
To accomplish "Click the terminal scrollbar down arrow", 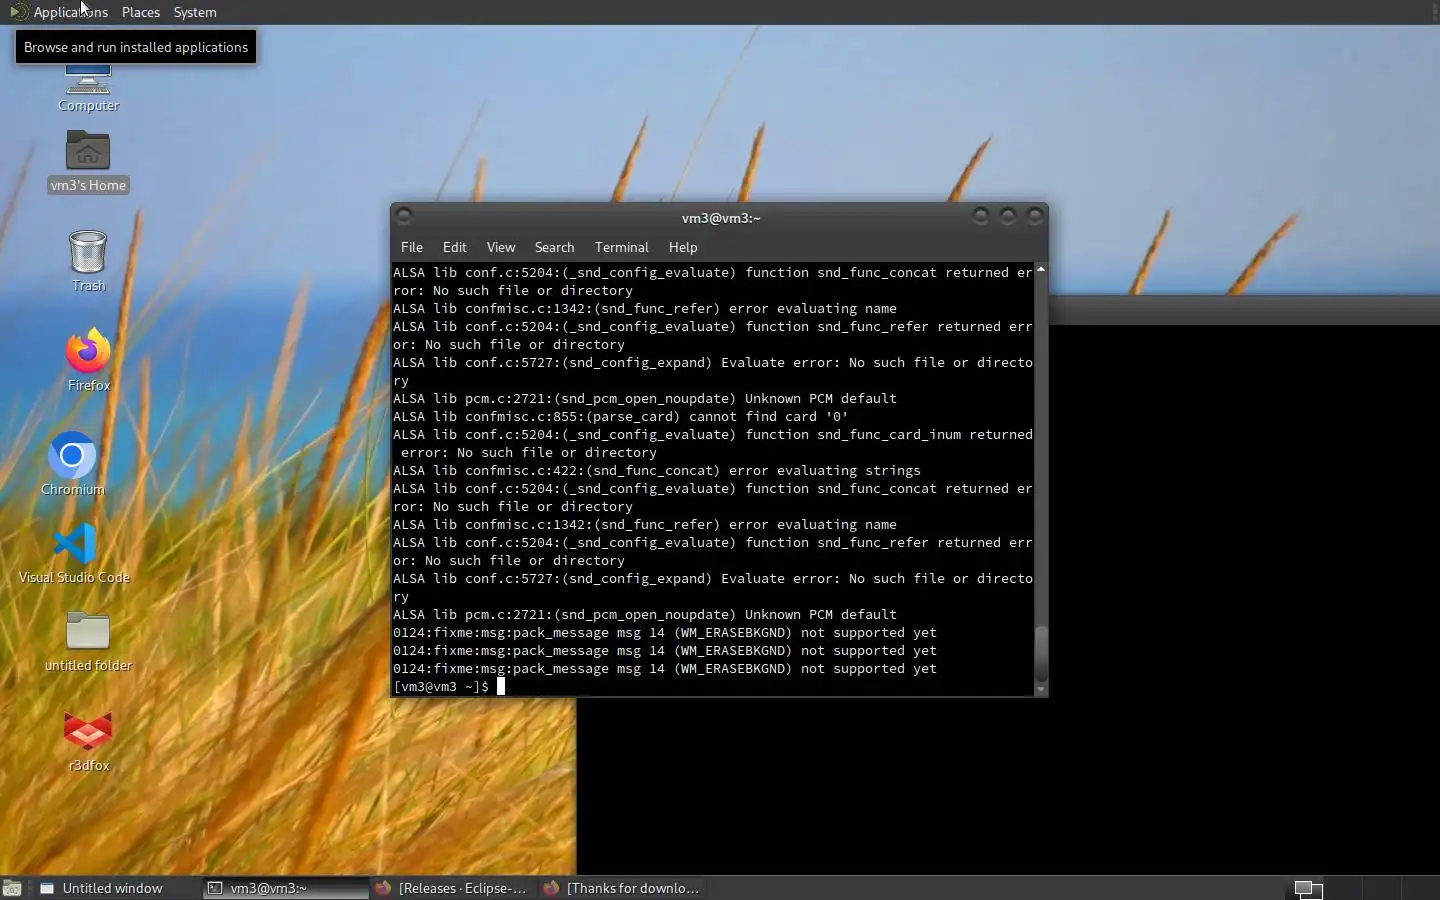I will pos(1041,689).
